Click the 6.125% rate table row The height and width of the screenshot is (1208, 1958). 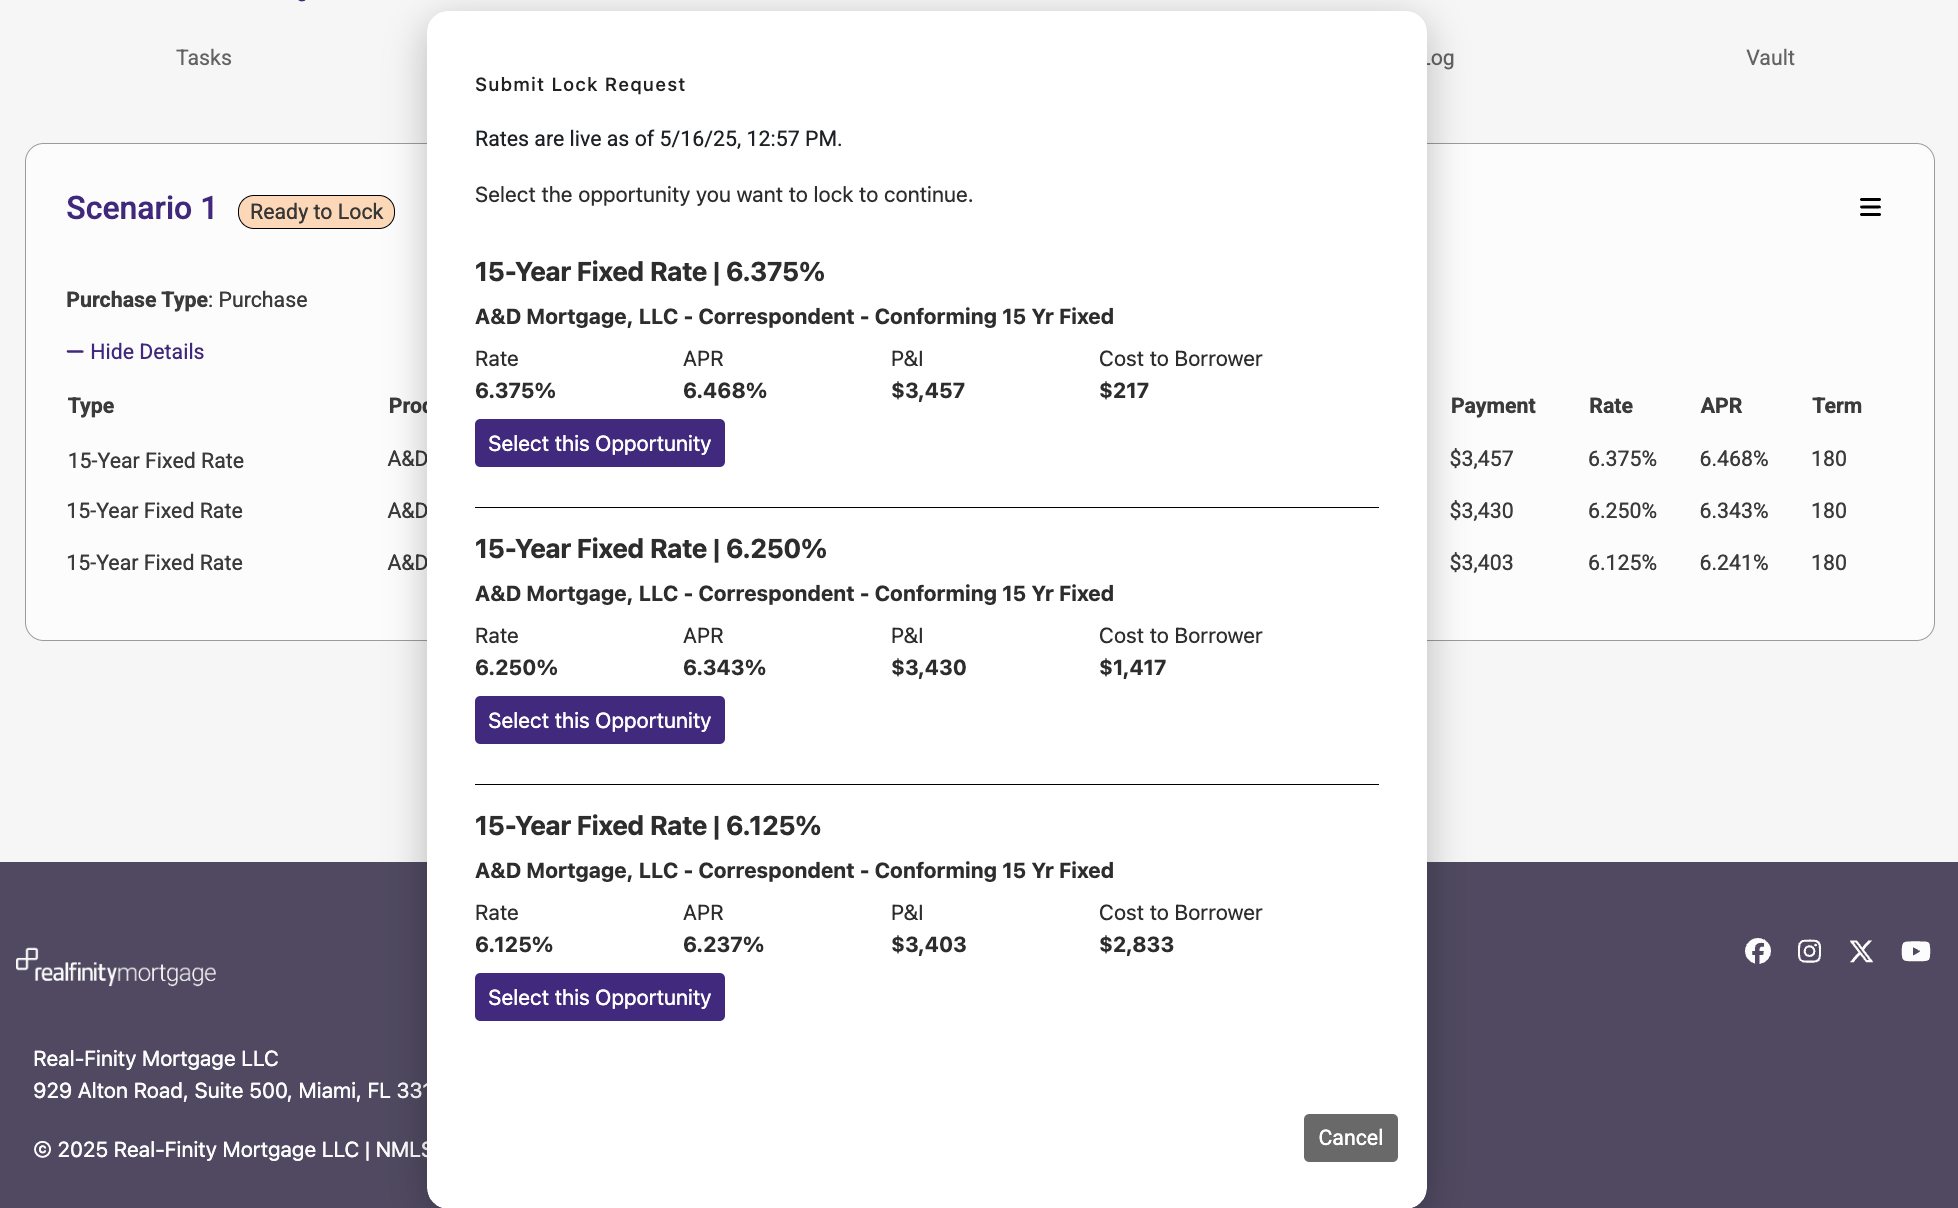coord(1622,563)
